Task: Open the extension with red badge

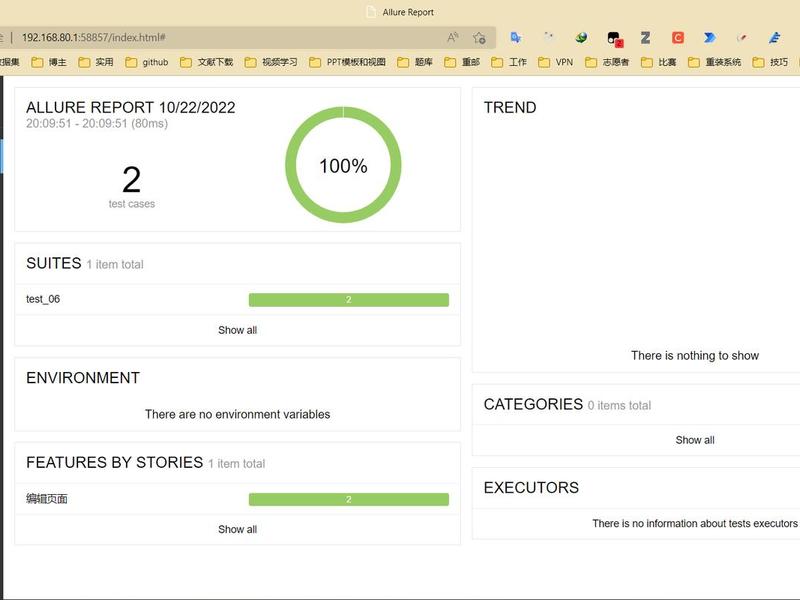Action: click(614, 38)
